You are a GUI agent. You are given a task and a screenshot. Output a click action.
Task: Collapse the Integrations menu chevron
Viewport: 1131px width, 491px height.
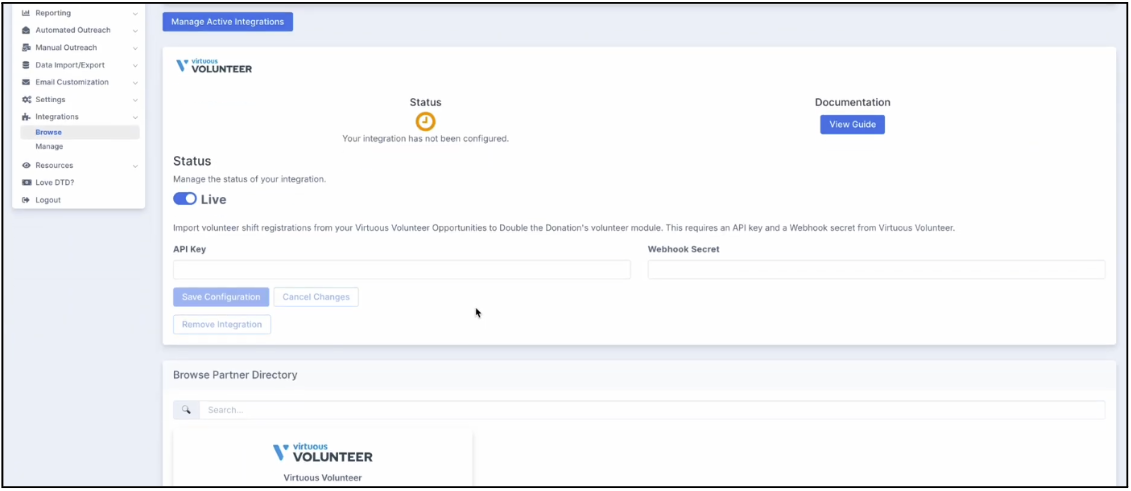(135, 117)
